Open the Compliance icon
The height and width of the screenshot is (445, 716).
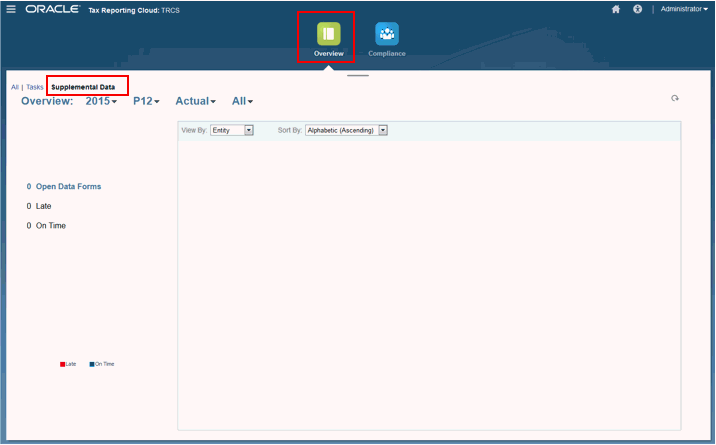click(387, 34)
